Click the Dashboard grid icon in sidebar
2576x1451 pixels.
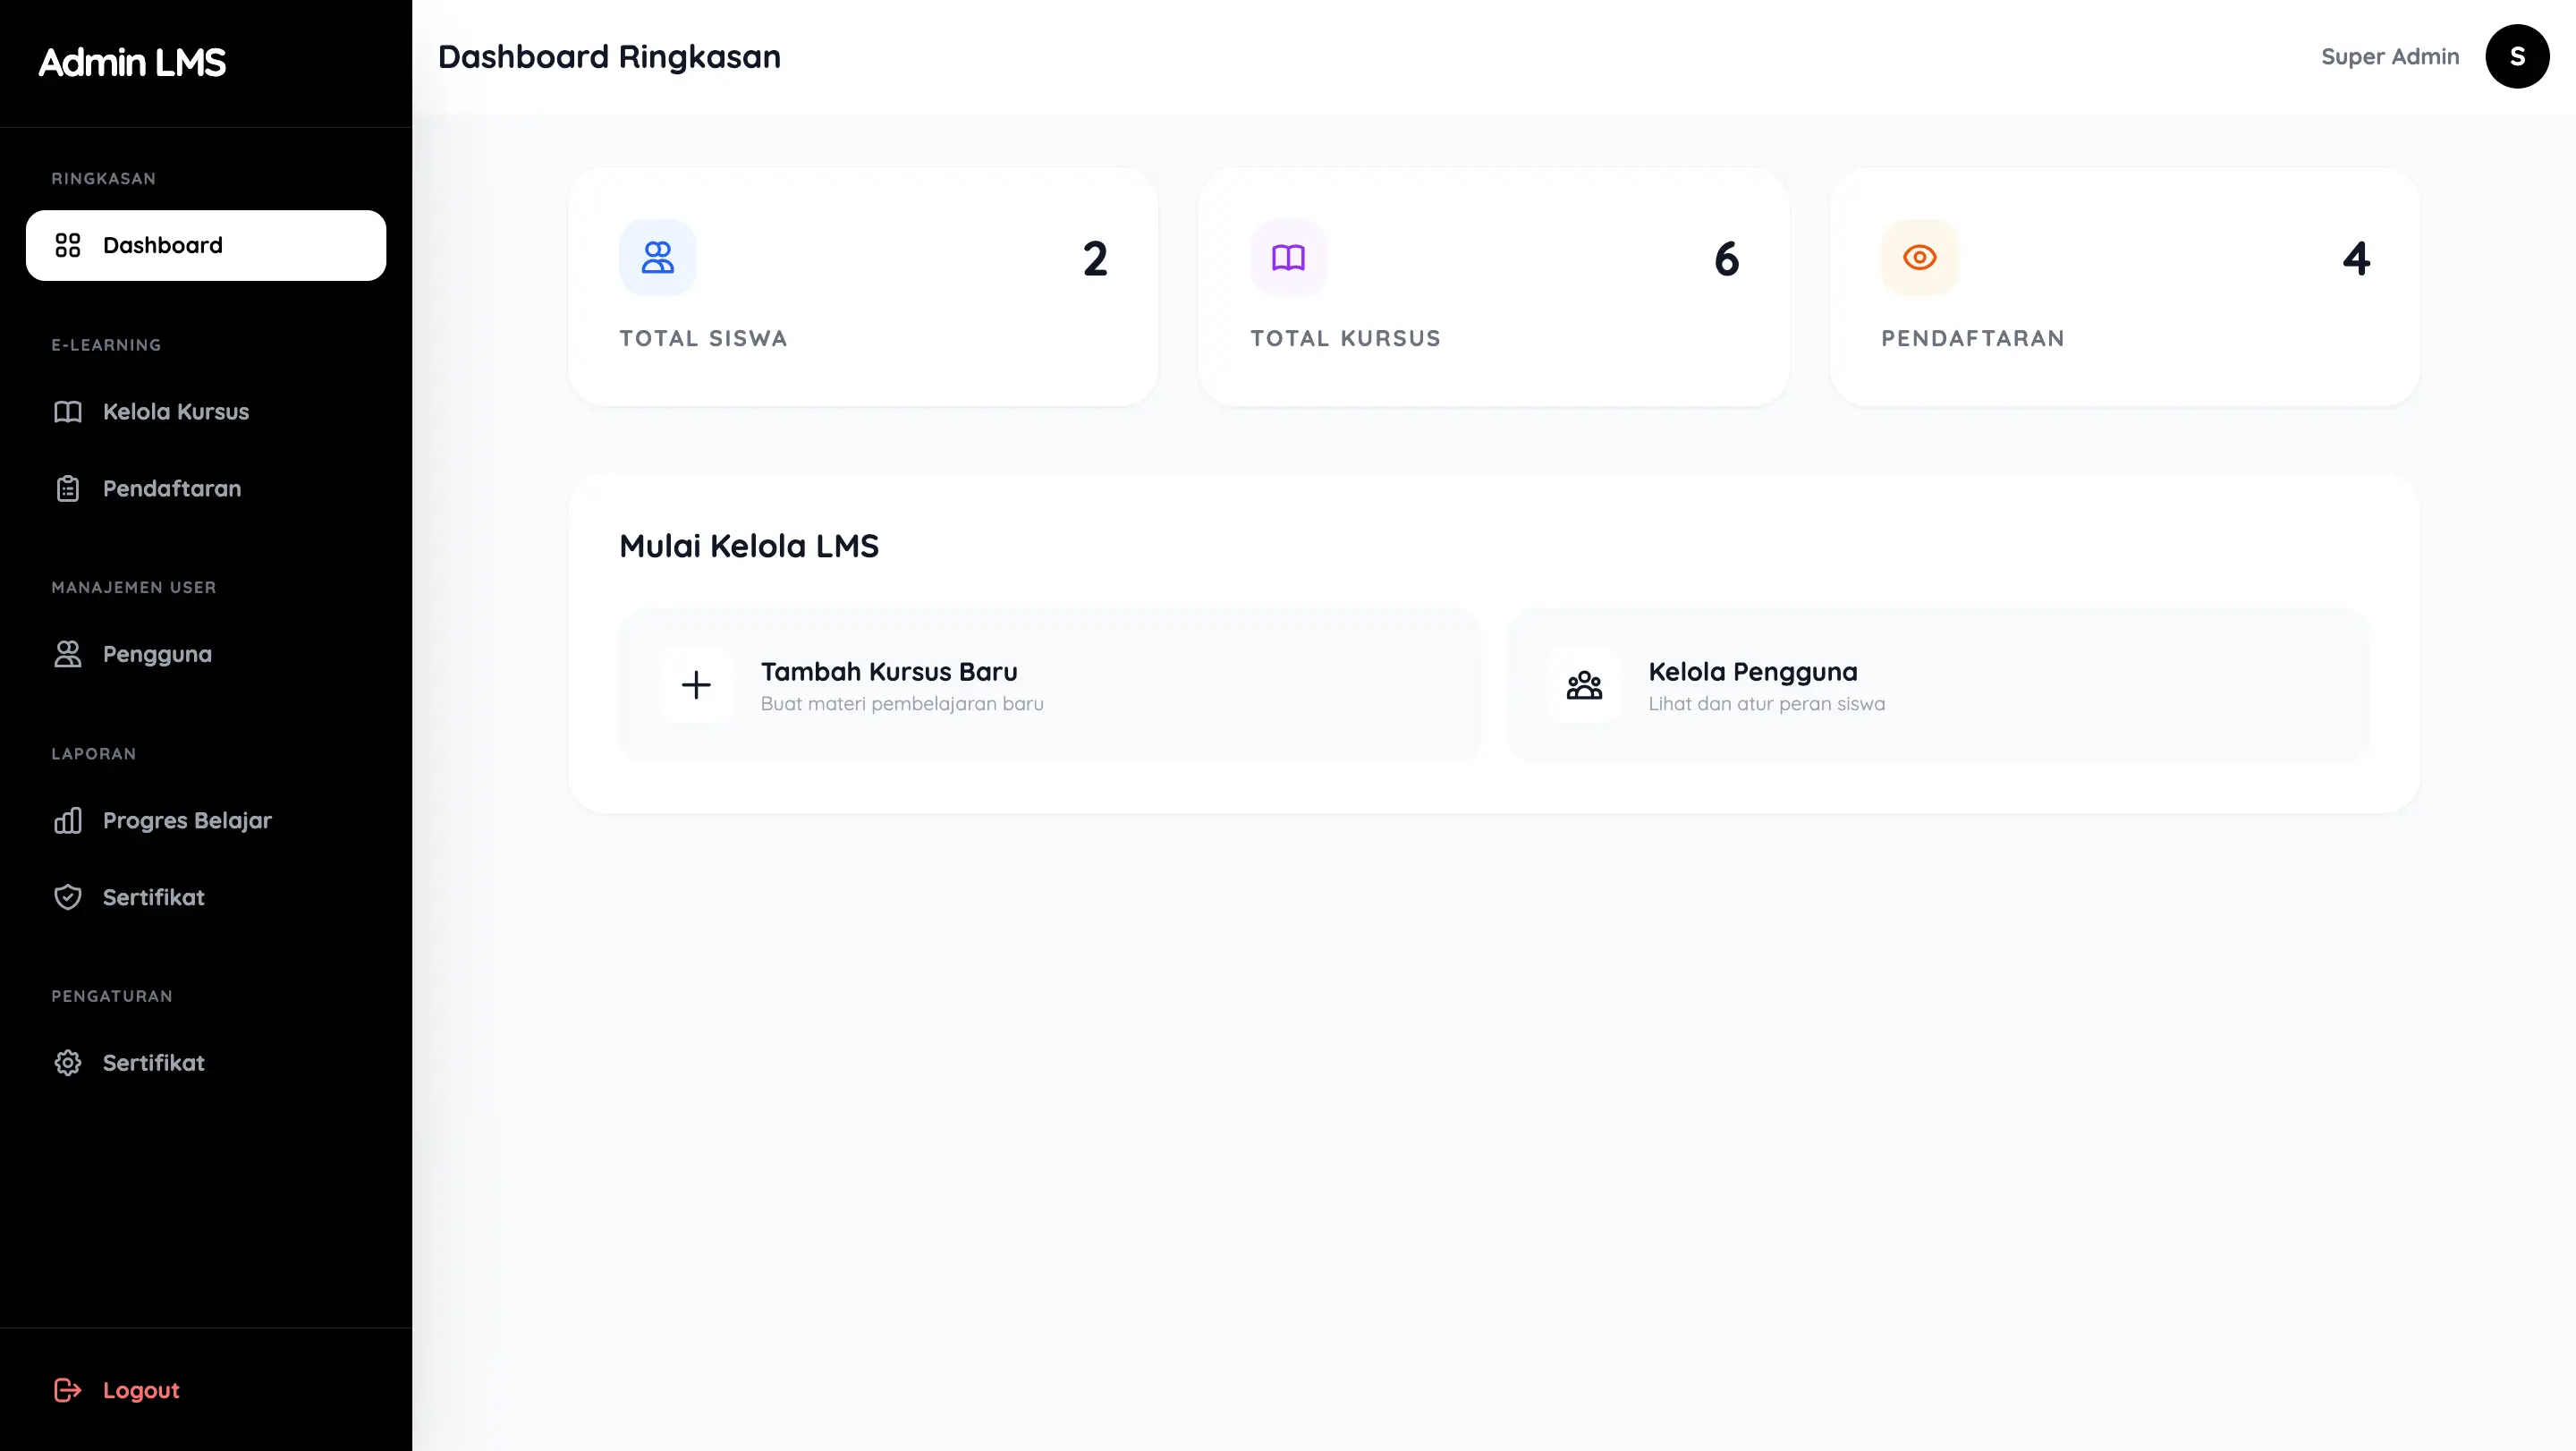pos(67,245)
